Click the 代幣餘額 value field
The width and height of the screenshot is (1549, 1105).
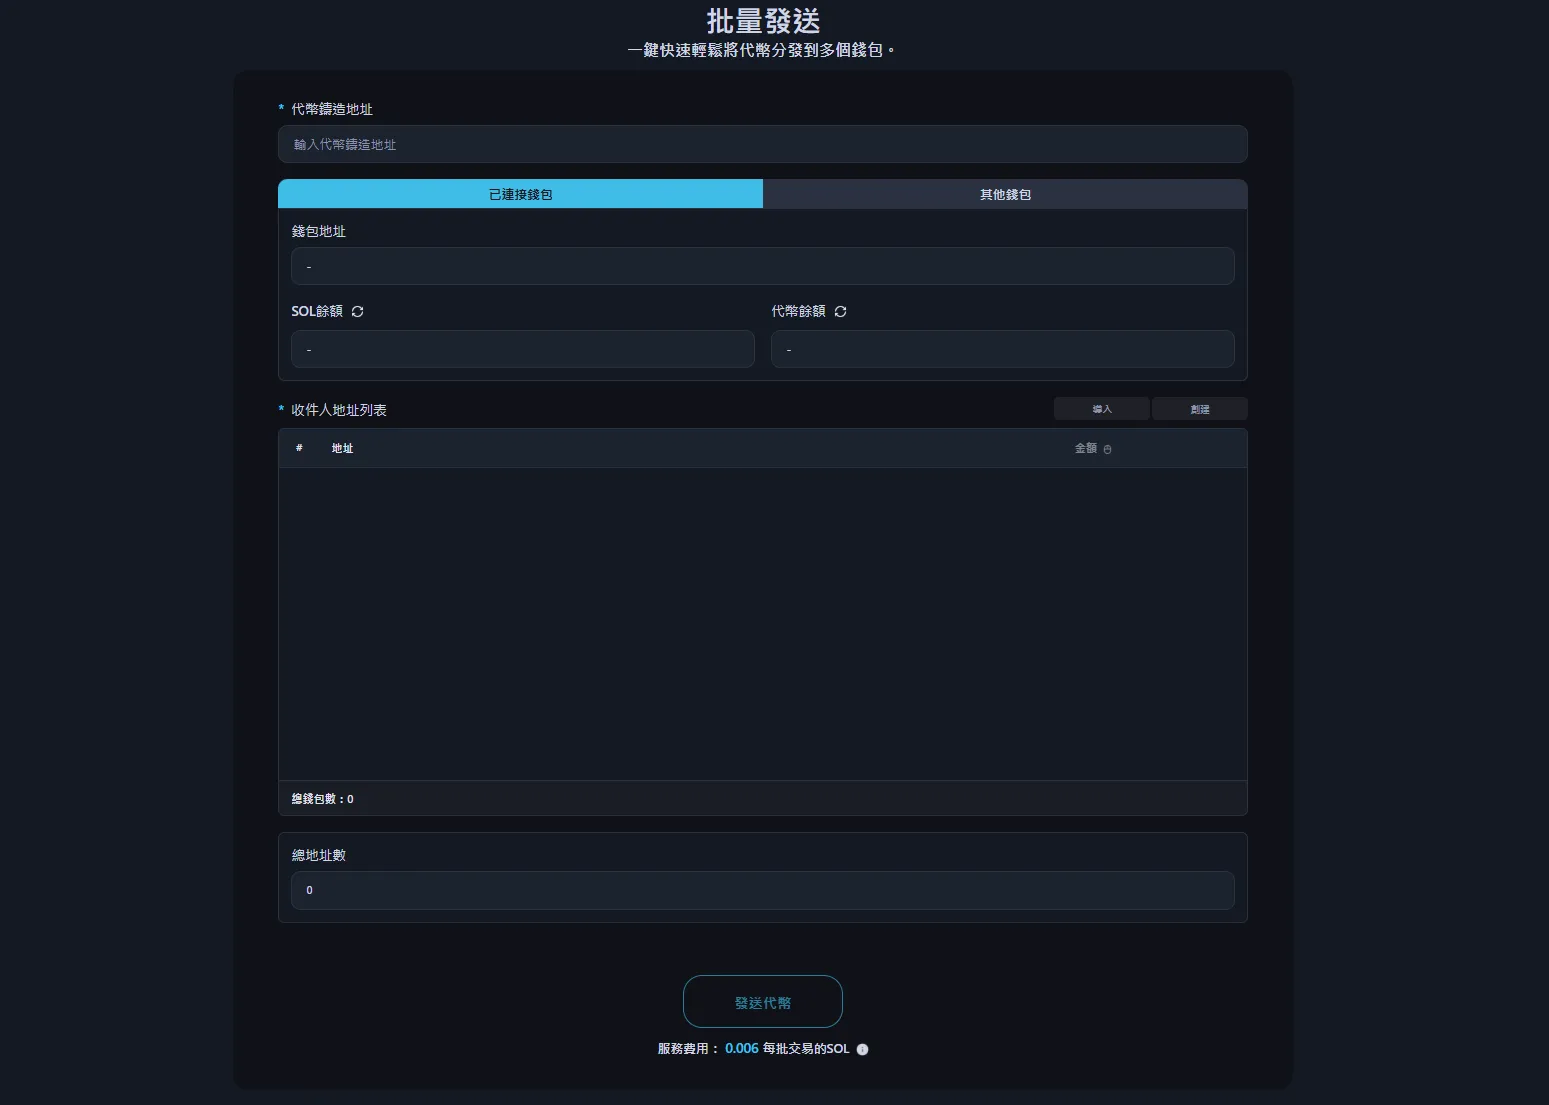[x=1002, y=349]
